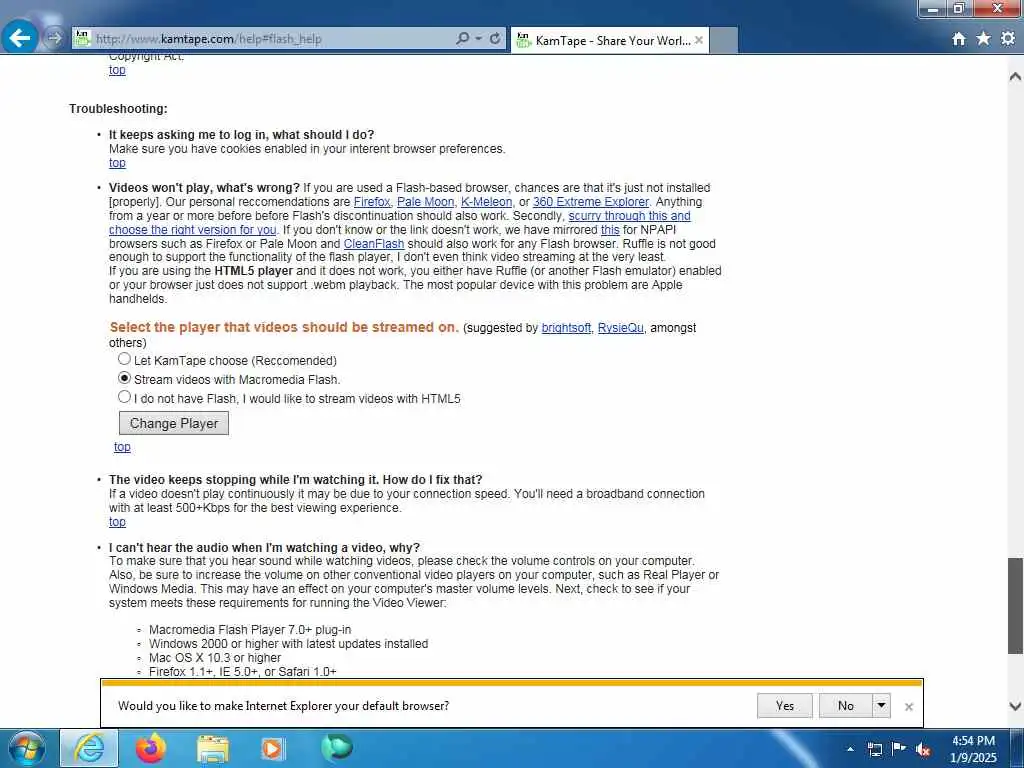The height and width of the screenshot is (768, 1024).
Task: Open the Windows Start orb
Action: pos(26,748)
